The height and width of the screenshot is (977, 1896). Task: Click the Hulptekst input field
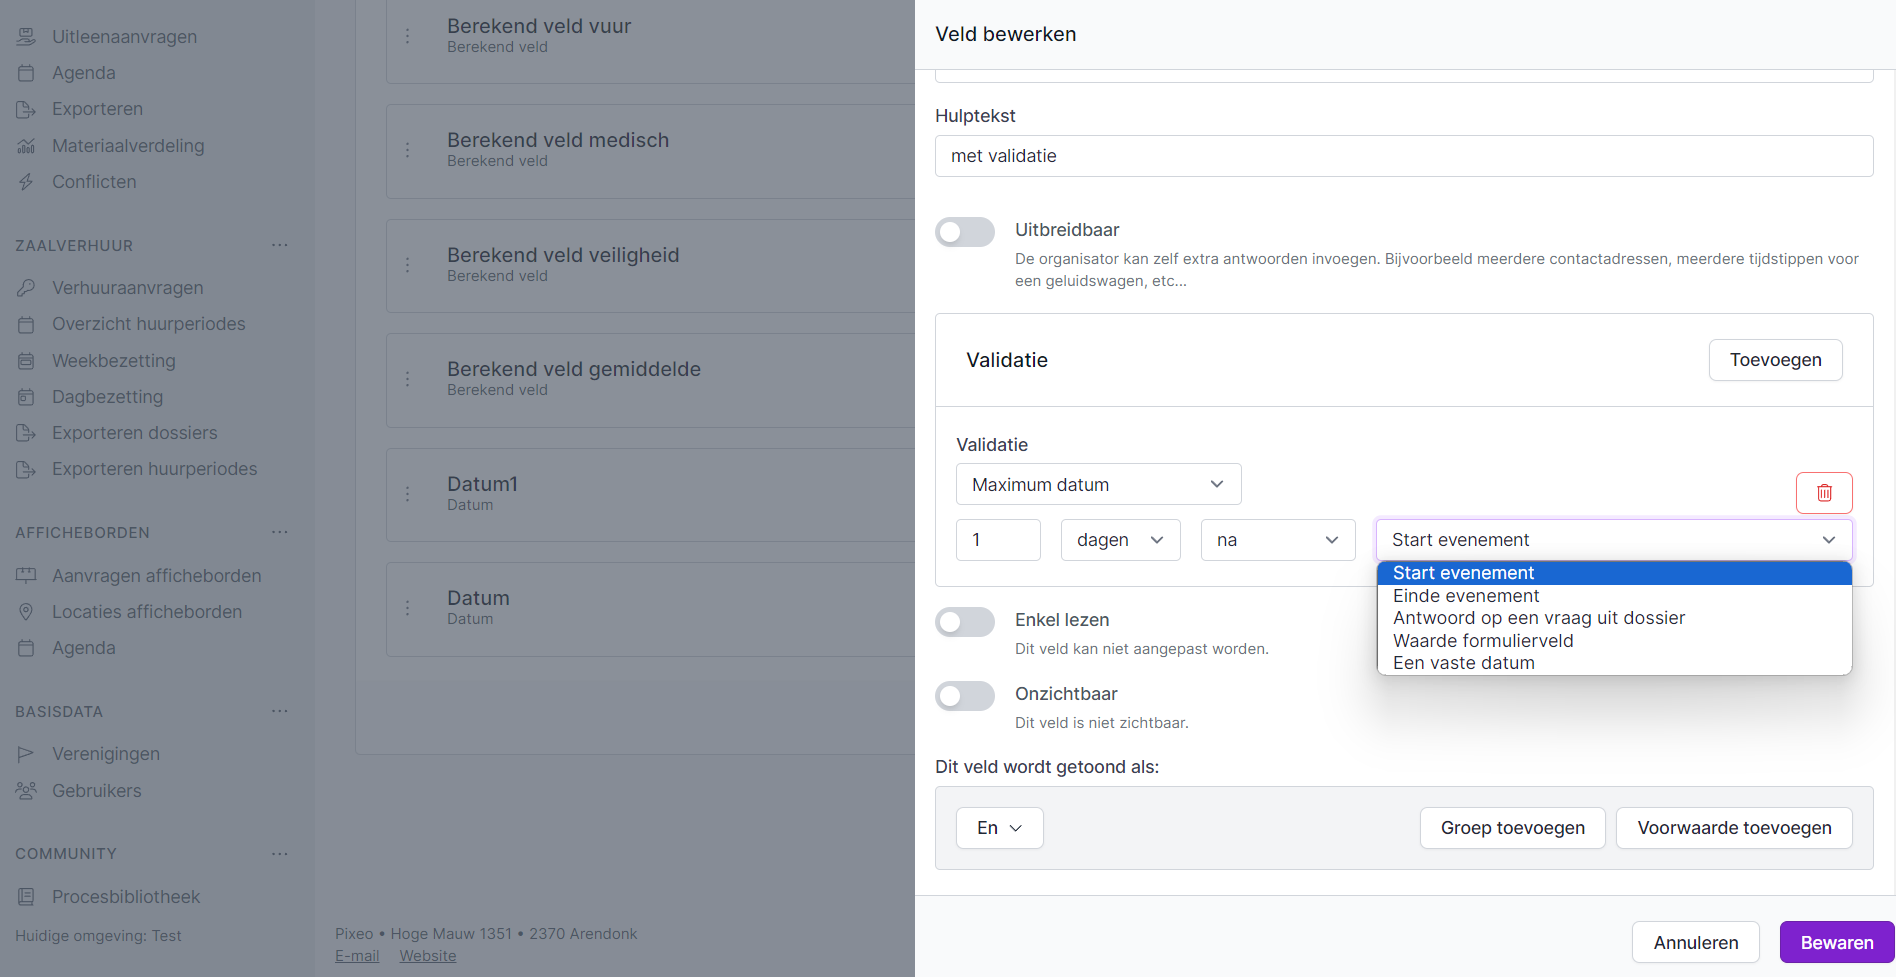tap(1403, 156)
